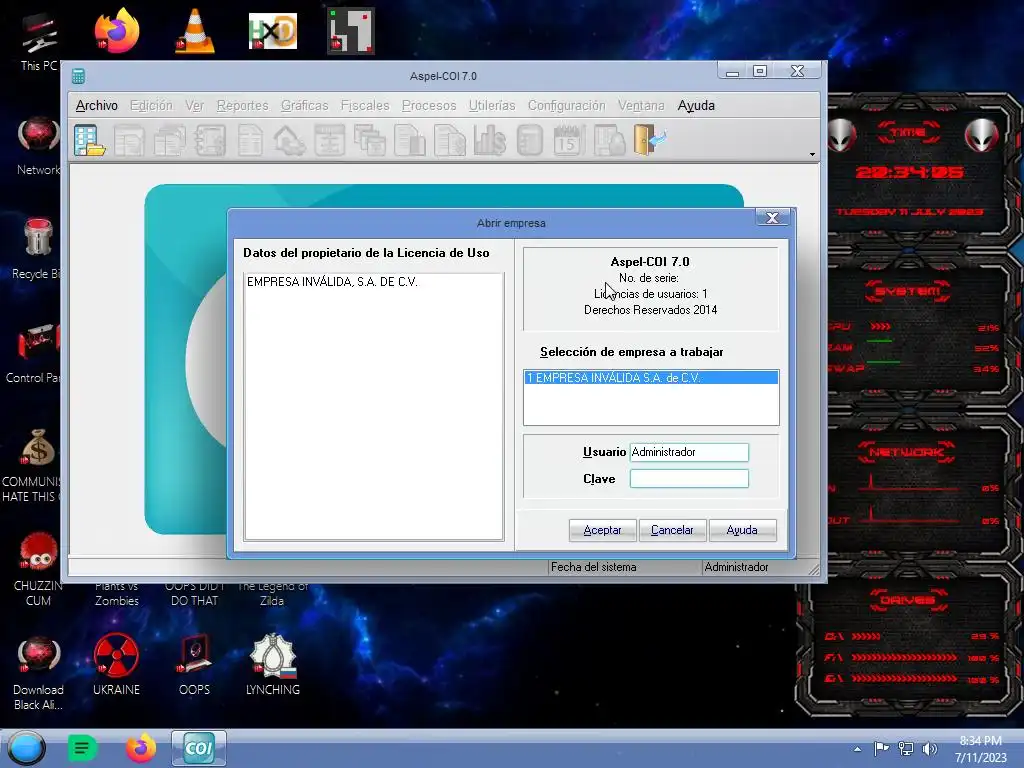
Task: Click the Aceptar button
Action: click(602, 530)
